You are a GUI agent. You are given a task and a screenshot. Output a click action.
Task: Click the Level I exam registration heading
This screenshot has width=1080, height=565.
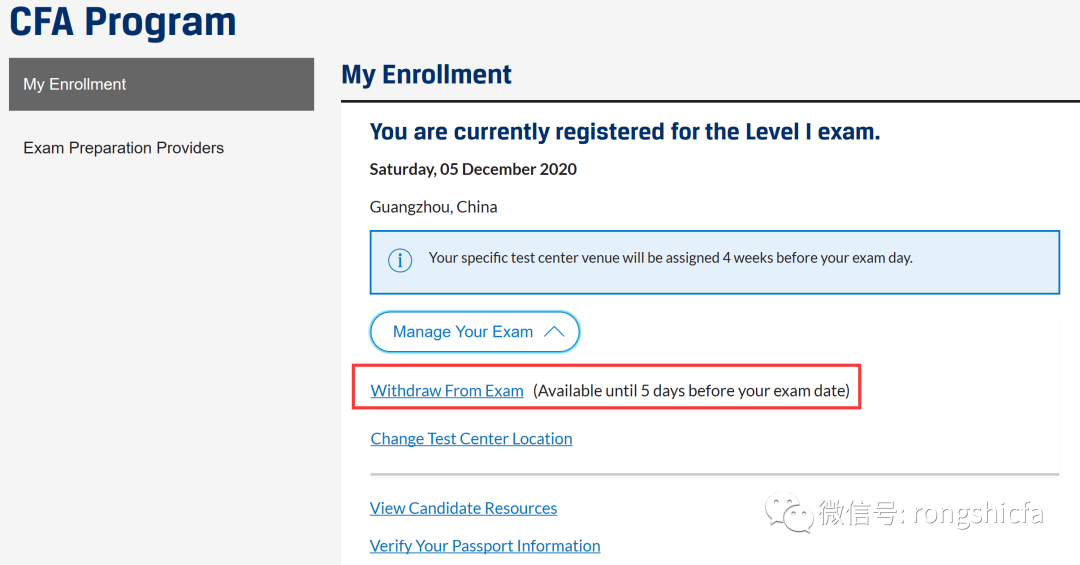pyautogui.click(x=625, y=132)
